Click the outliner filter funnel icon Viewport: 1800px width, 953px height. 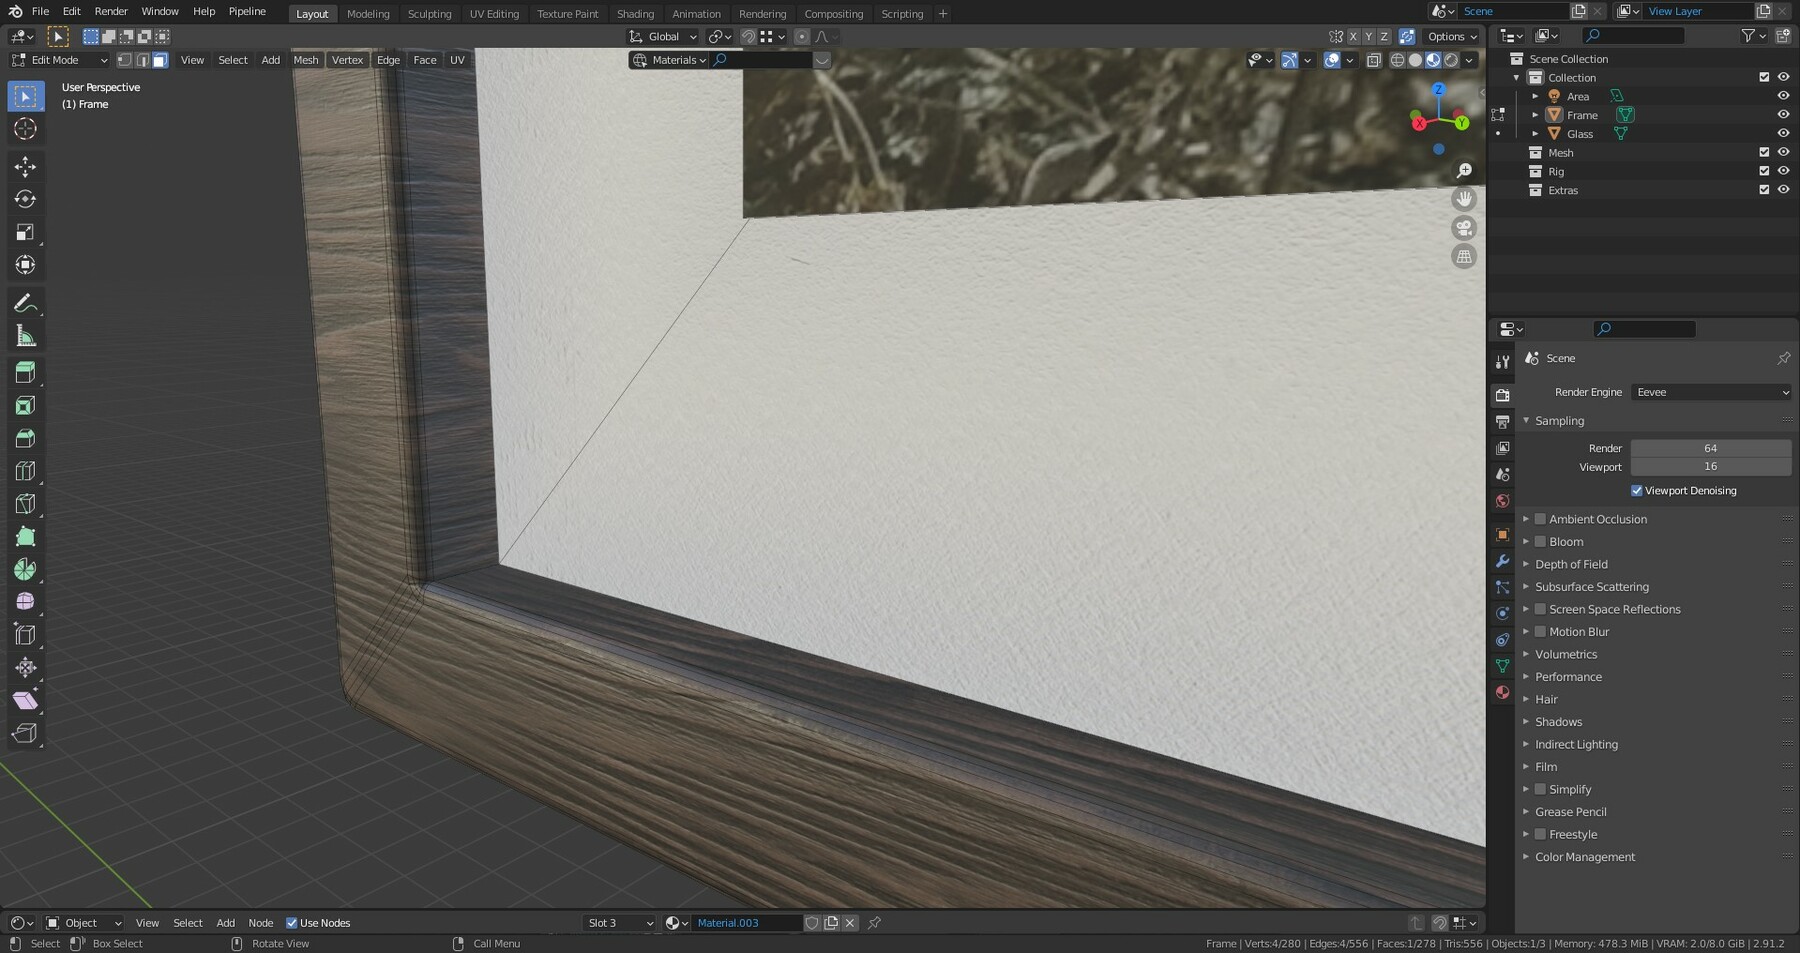point(1748,36)
